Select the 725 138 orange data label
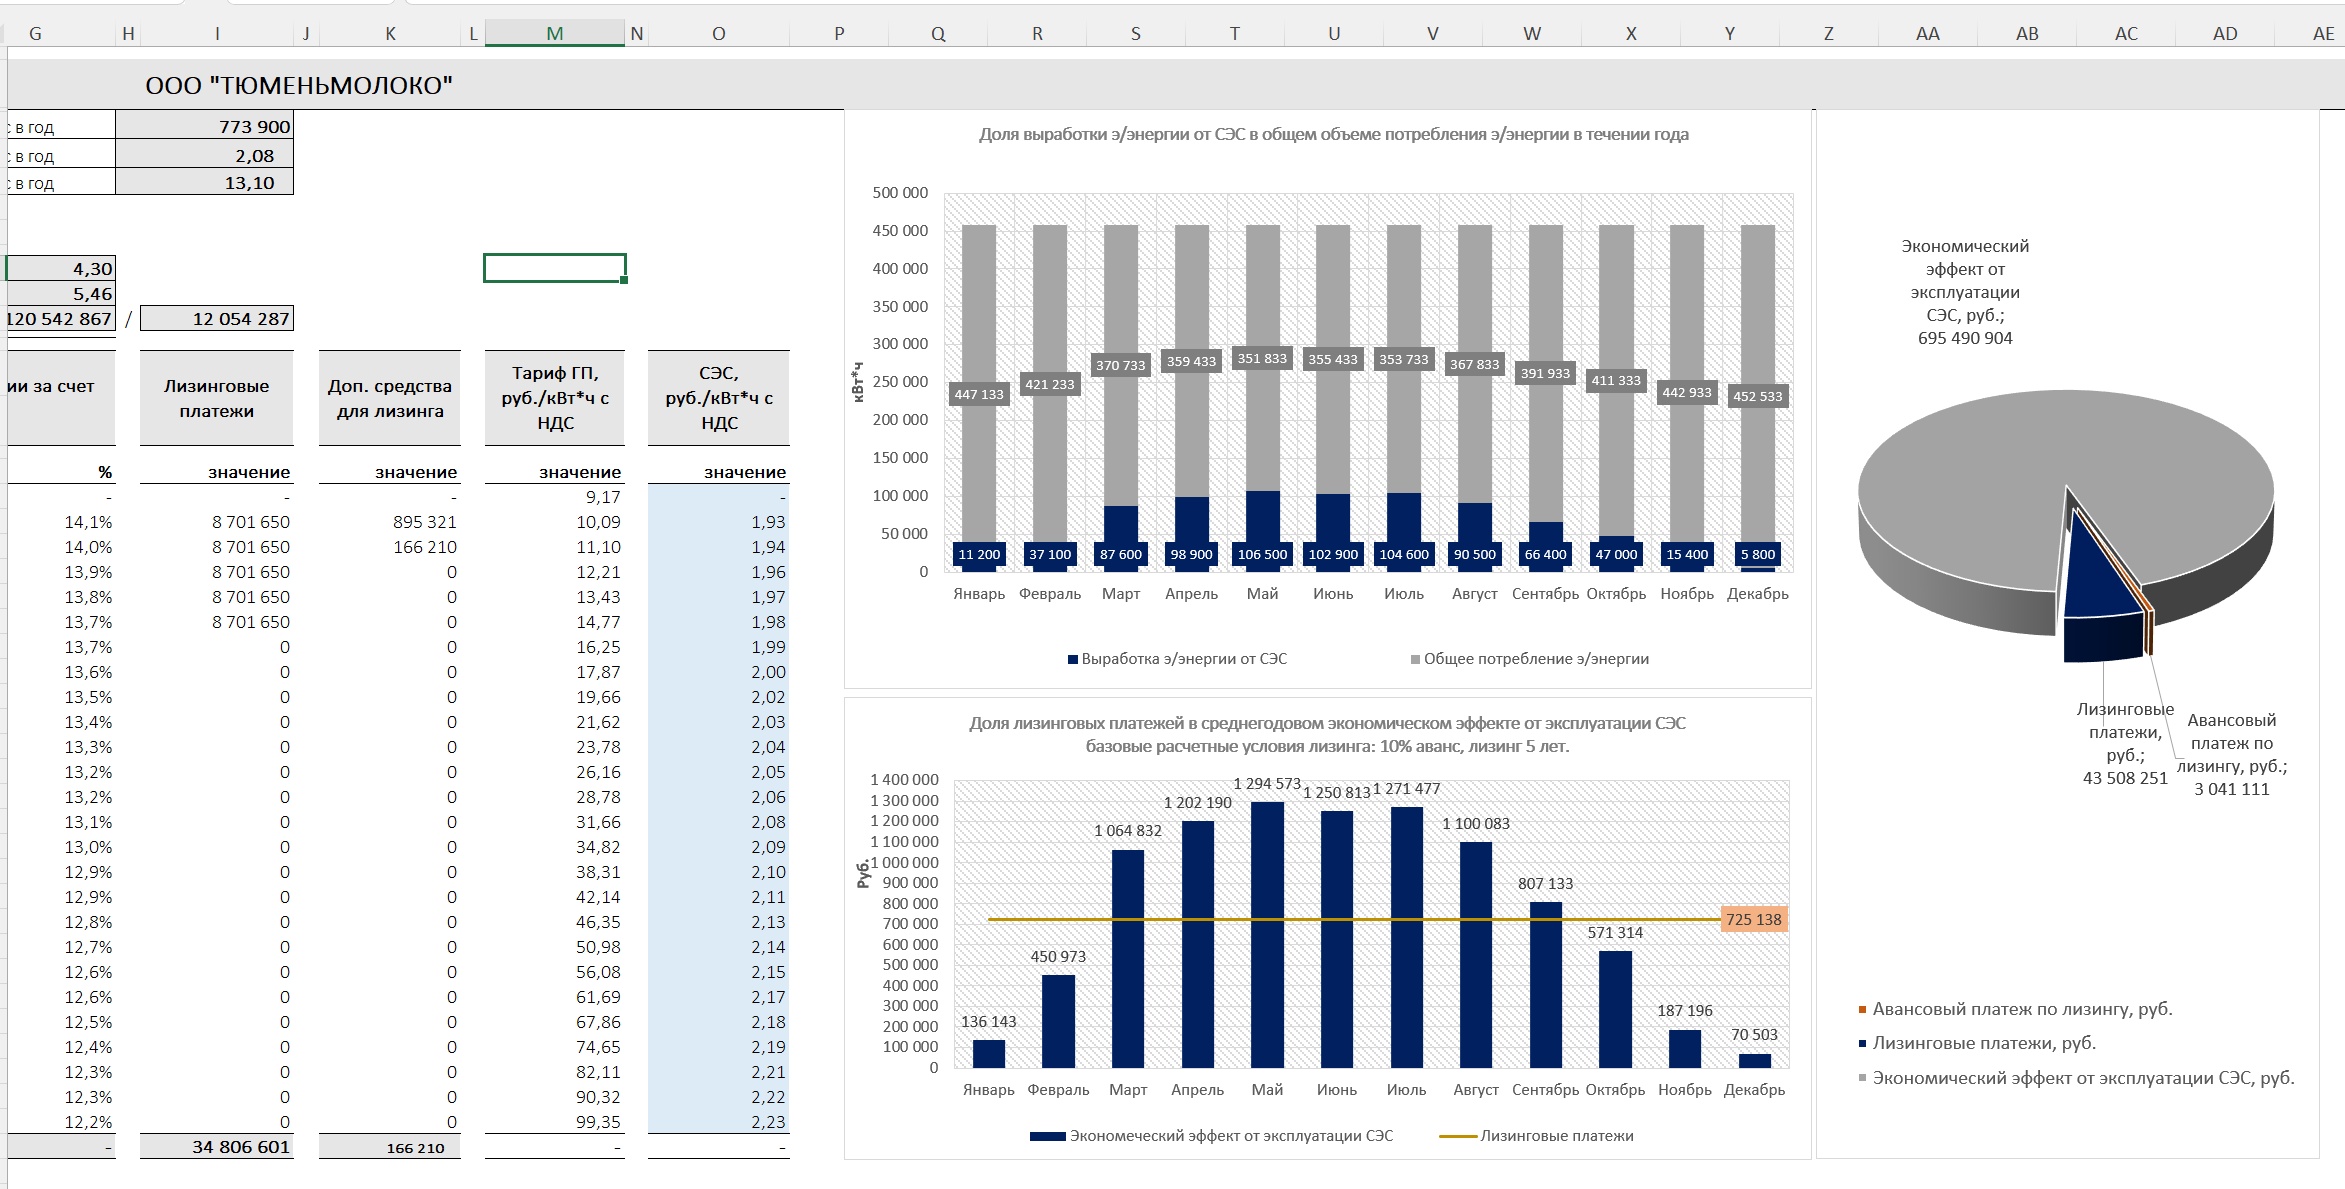Image resolution: width=2345 pixels, height=1189 pixels. [1753, 919]
